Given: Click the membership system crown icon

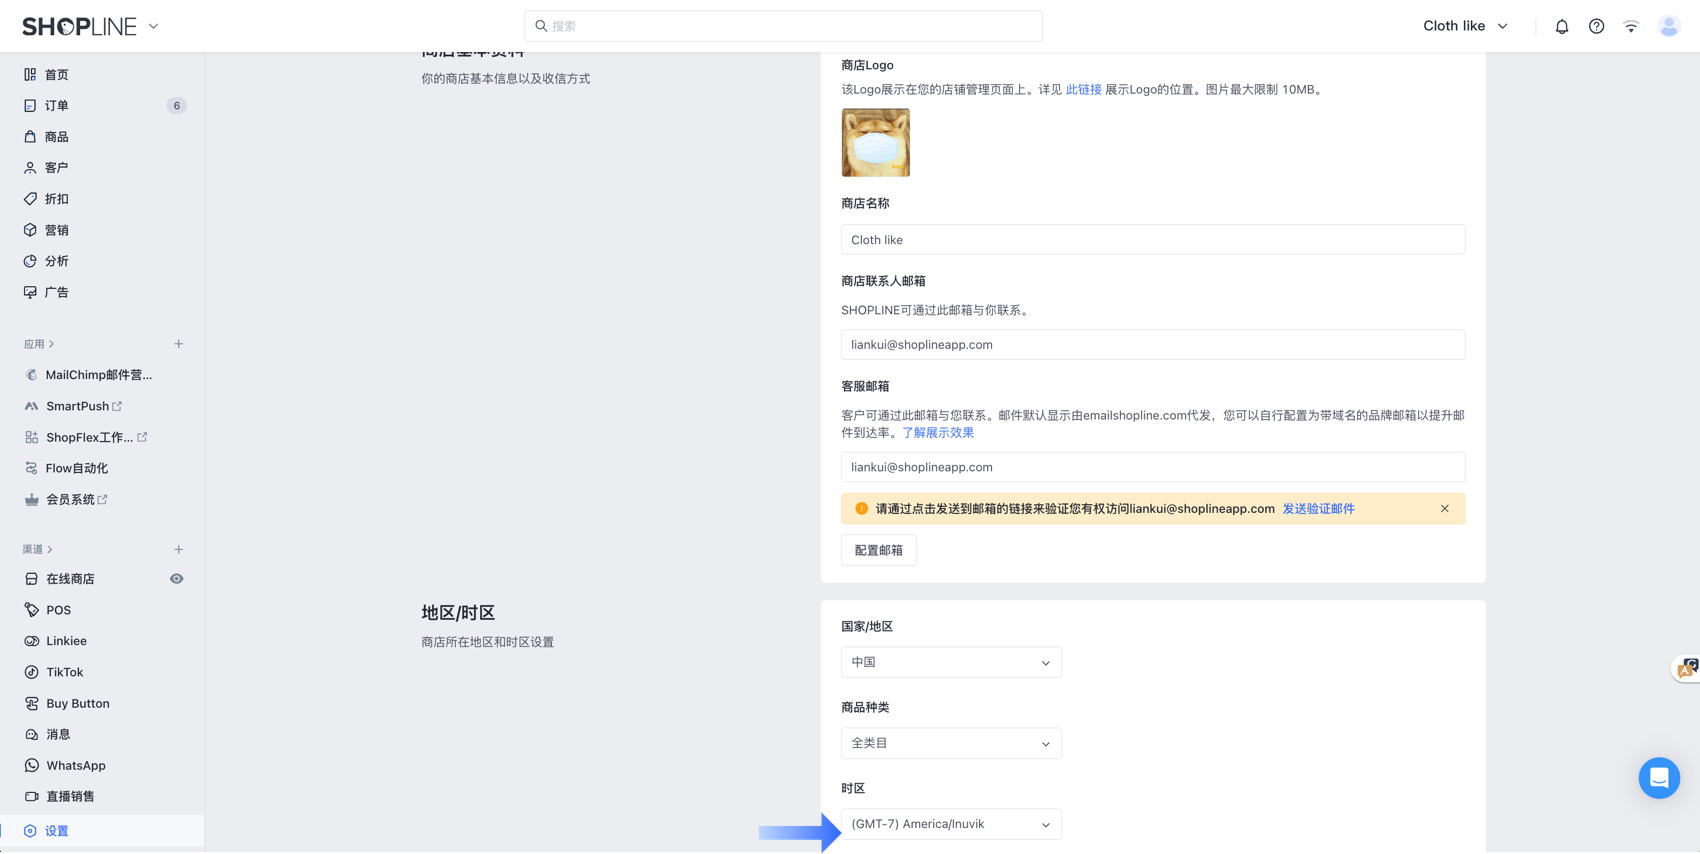Looking at the screenshot, I should (x=31, y=499).
